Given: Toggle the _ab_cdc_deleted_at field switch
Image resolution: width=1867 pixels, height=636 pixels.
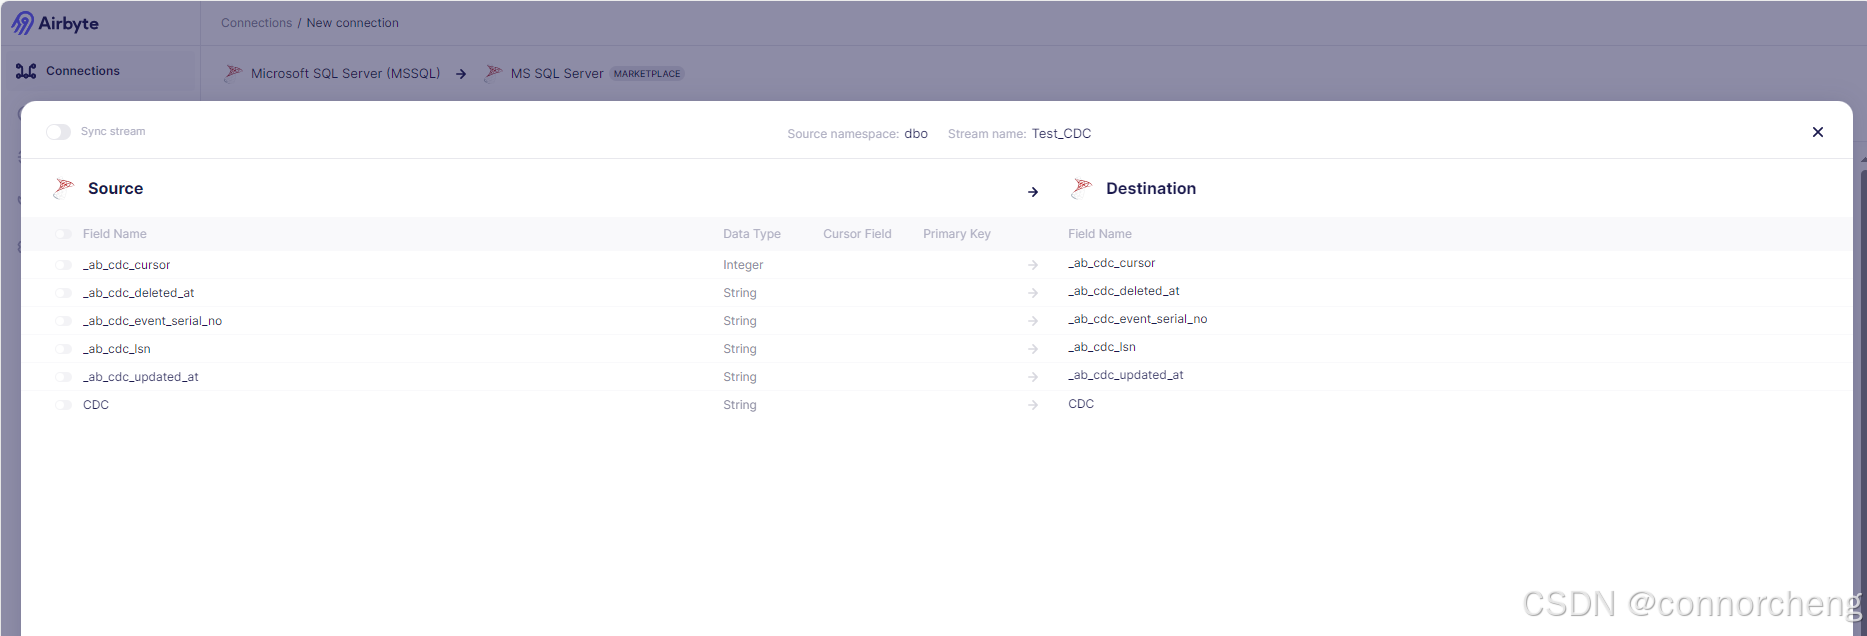Looking at the screenshot, I should (63, 293).
